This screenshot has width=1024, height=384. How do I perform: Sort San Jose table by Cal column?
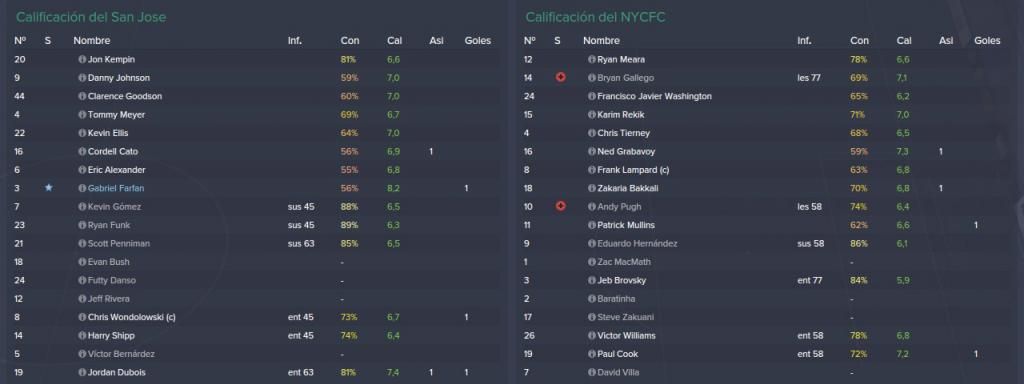coord(394,40)
